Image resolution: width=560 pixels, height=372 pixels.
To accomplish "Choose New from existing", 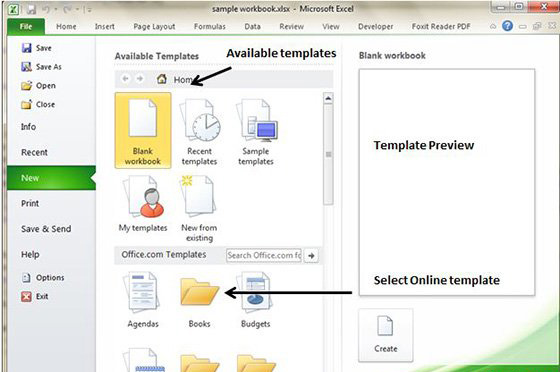I will pyautogui.click(x=199, y=209).
